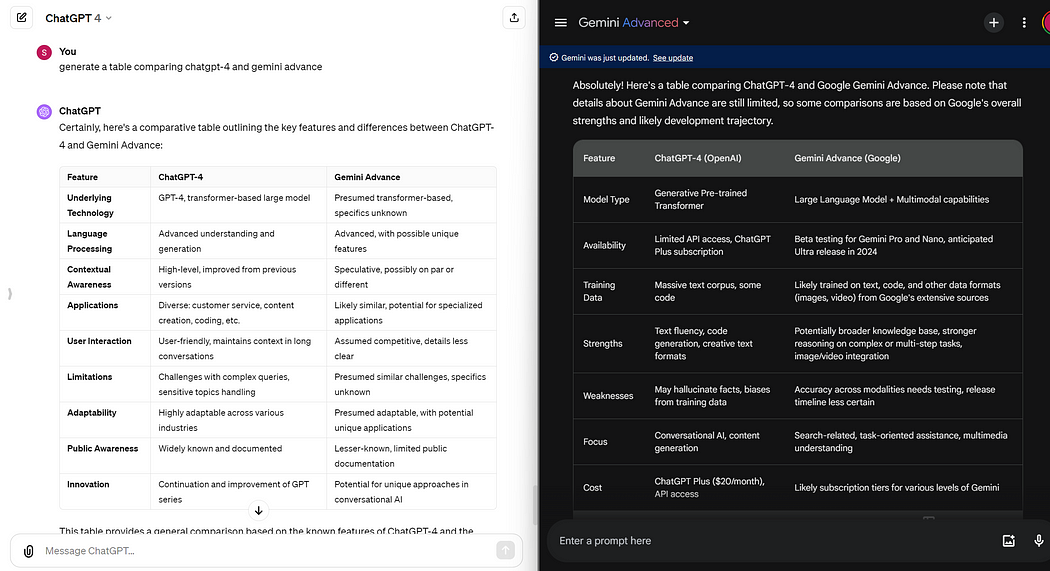Select the Contextual Awareness row label

(x=89, y=277)
